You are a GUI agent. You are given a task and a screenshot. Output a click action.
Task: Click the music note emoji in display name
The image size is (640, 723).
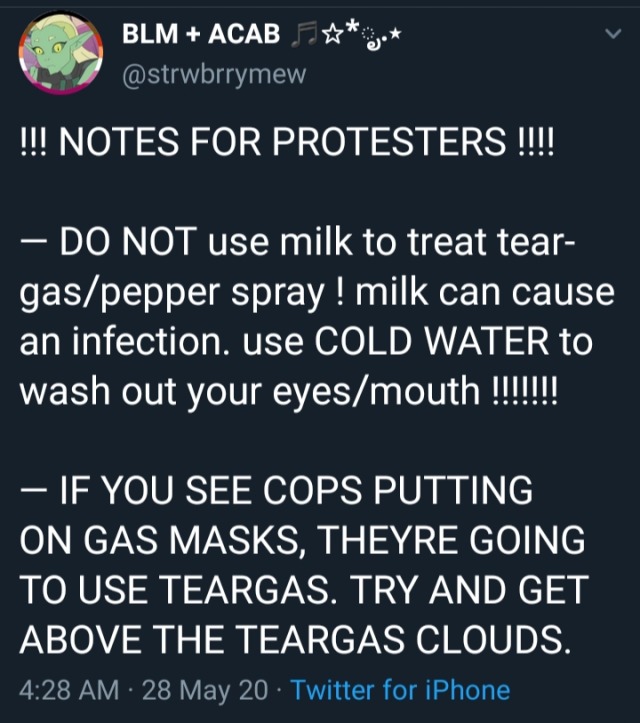pos(304,34)
